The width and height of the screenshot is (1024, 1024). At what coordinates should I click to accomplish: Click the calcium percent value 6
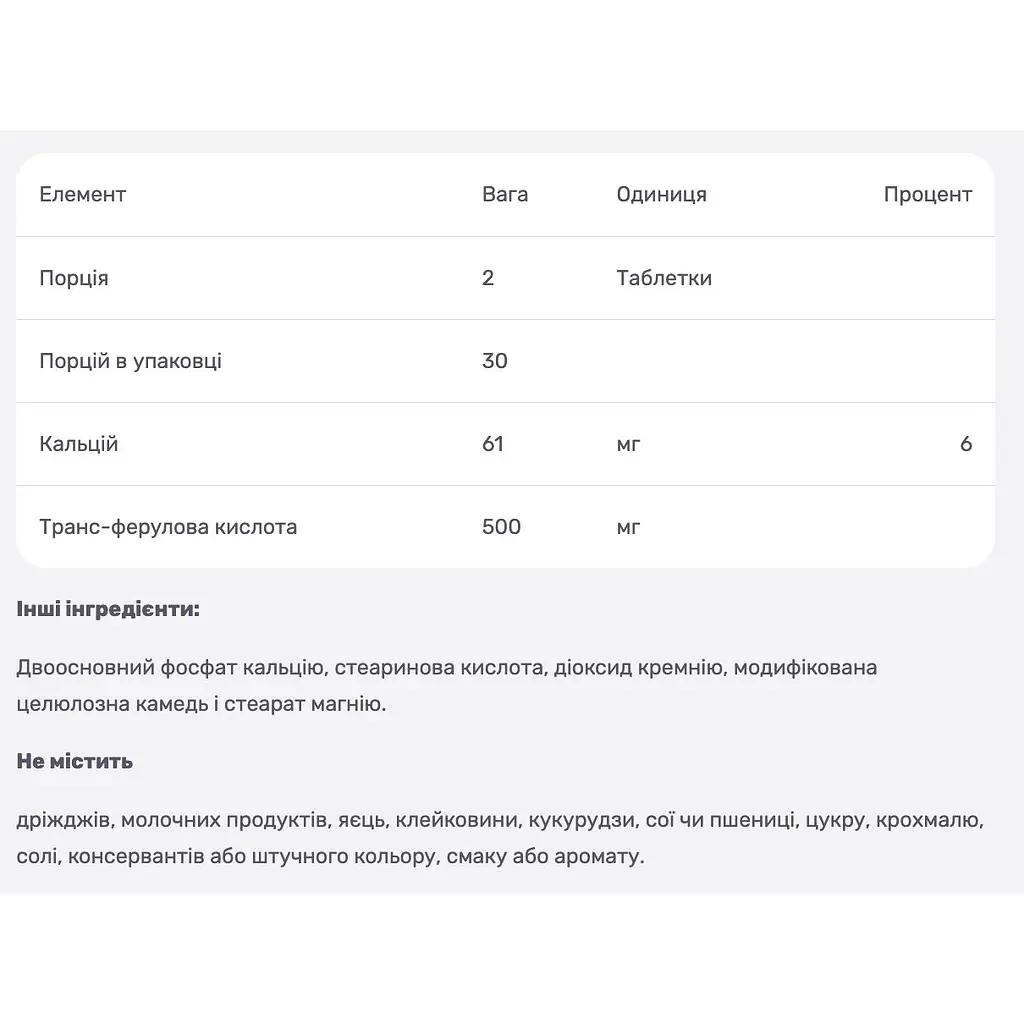tap(966, 444)
